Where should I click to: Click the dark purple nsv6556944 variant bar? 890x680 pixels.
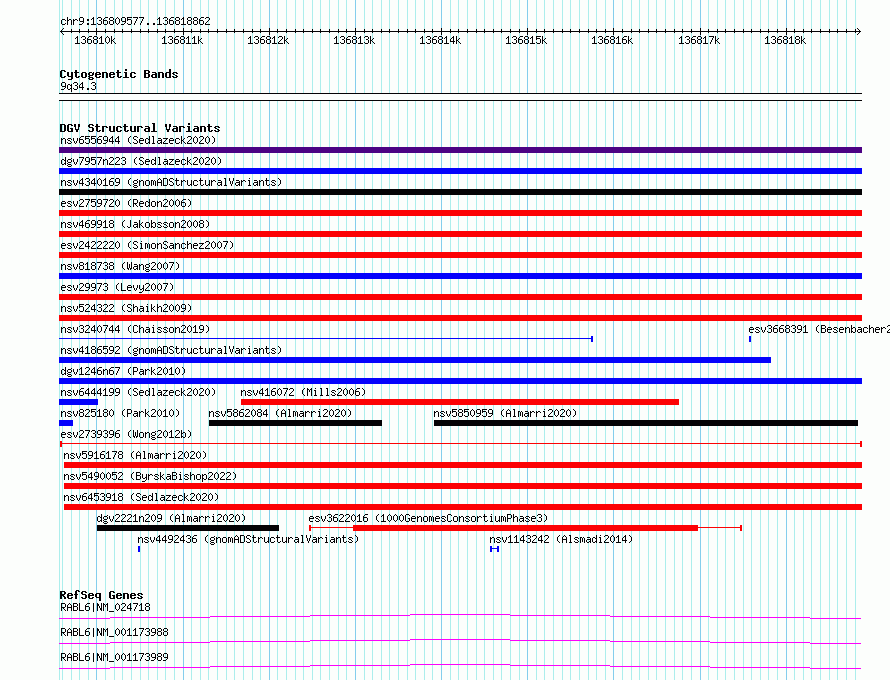460,150
